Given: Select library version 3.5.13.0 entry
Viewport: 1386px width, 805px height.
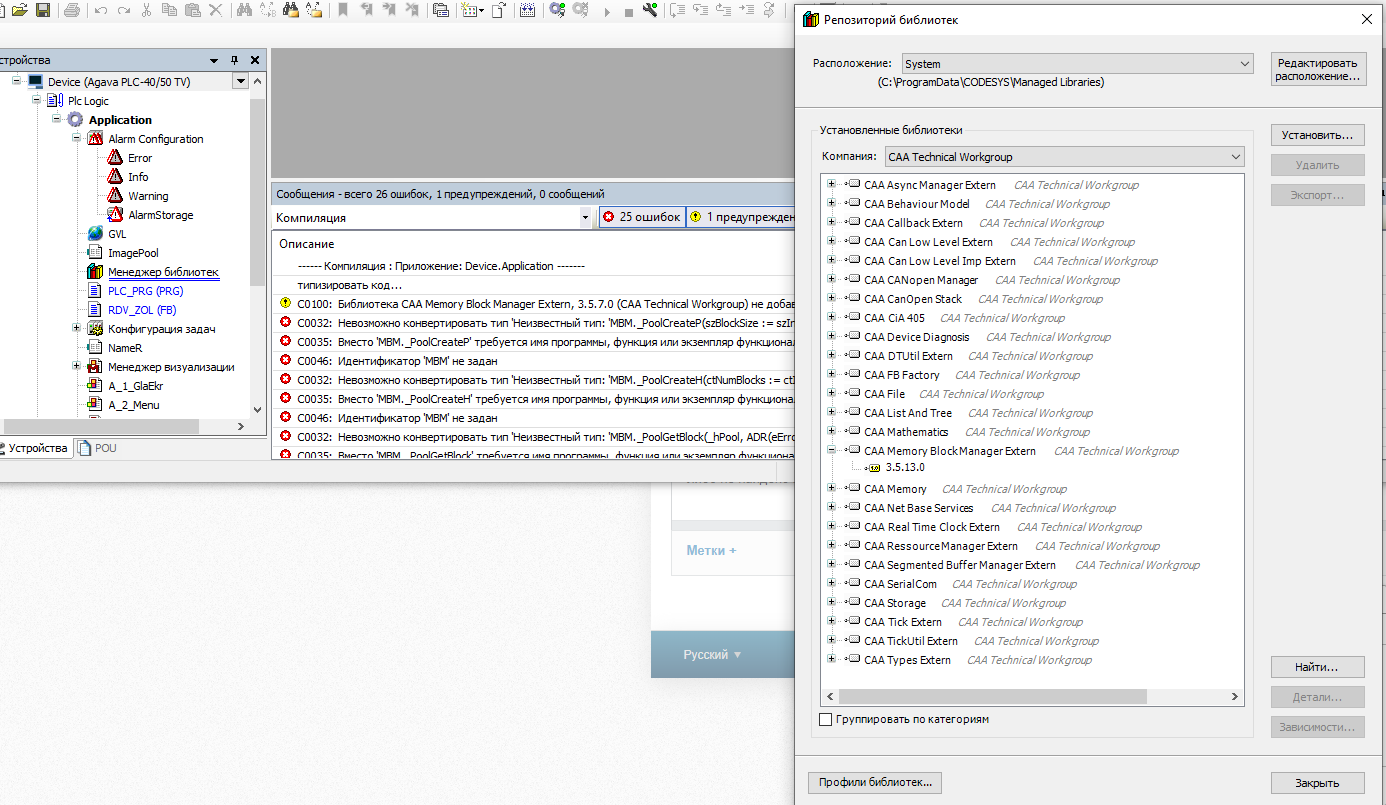Looking at the screenshot, I should pyautogui.click(x=904, y=468).
